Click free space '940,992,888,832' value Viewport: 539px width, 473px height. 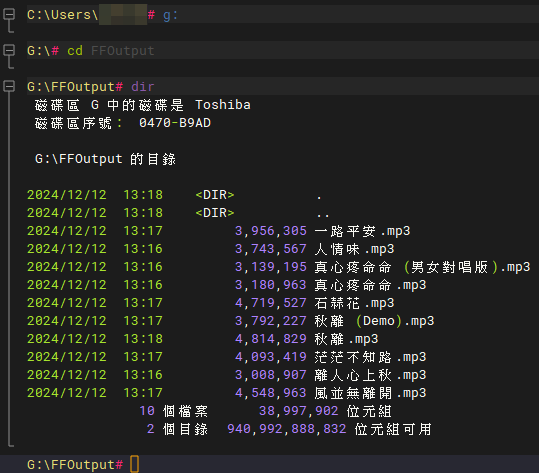(x=287, y=429)
